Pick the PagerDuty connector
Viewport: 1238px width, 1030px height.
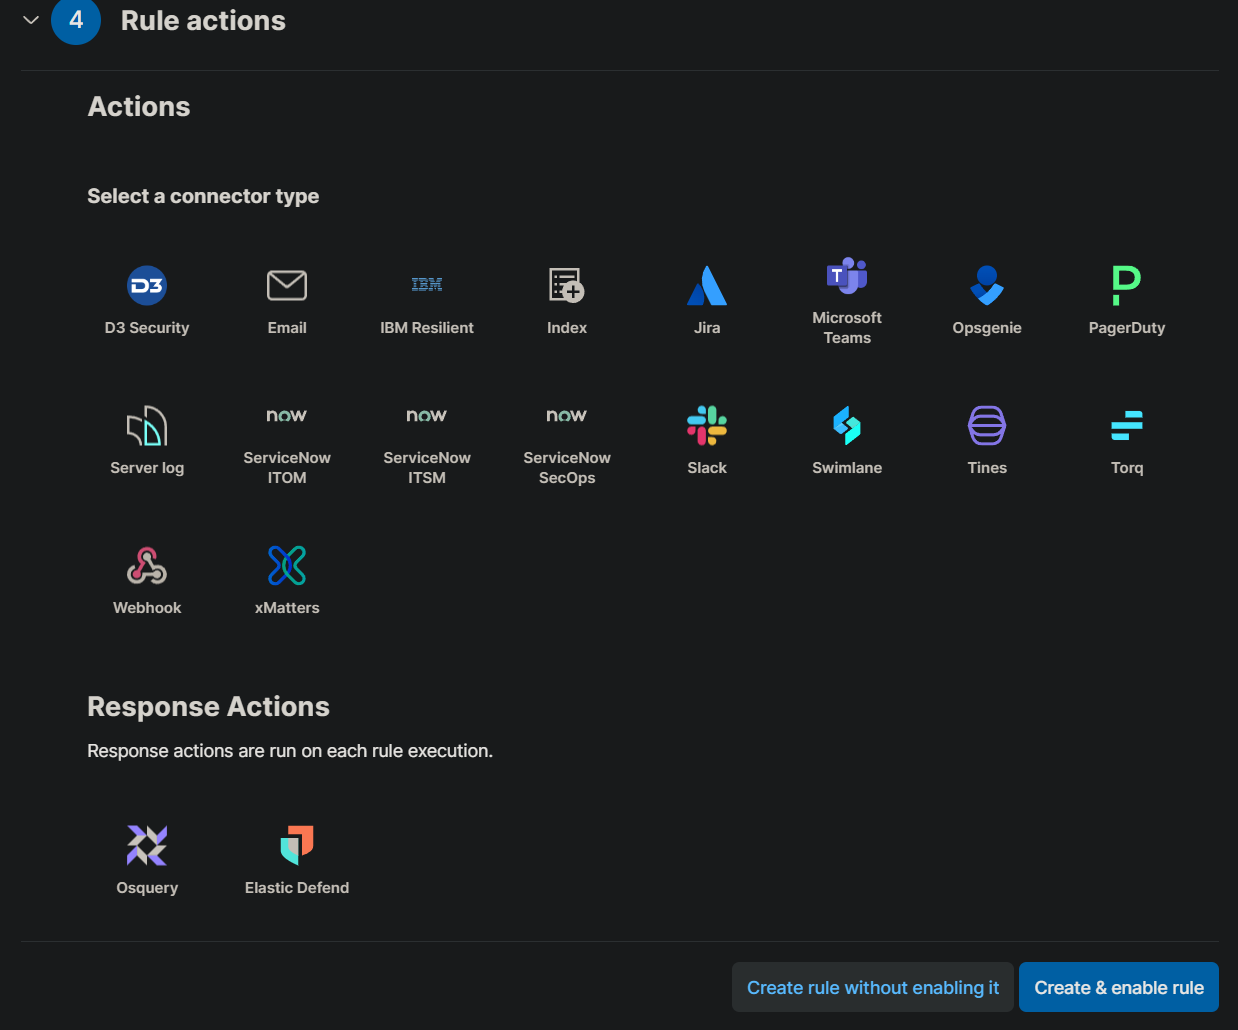[x=1127, y=300]
